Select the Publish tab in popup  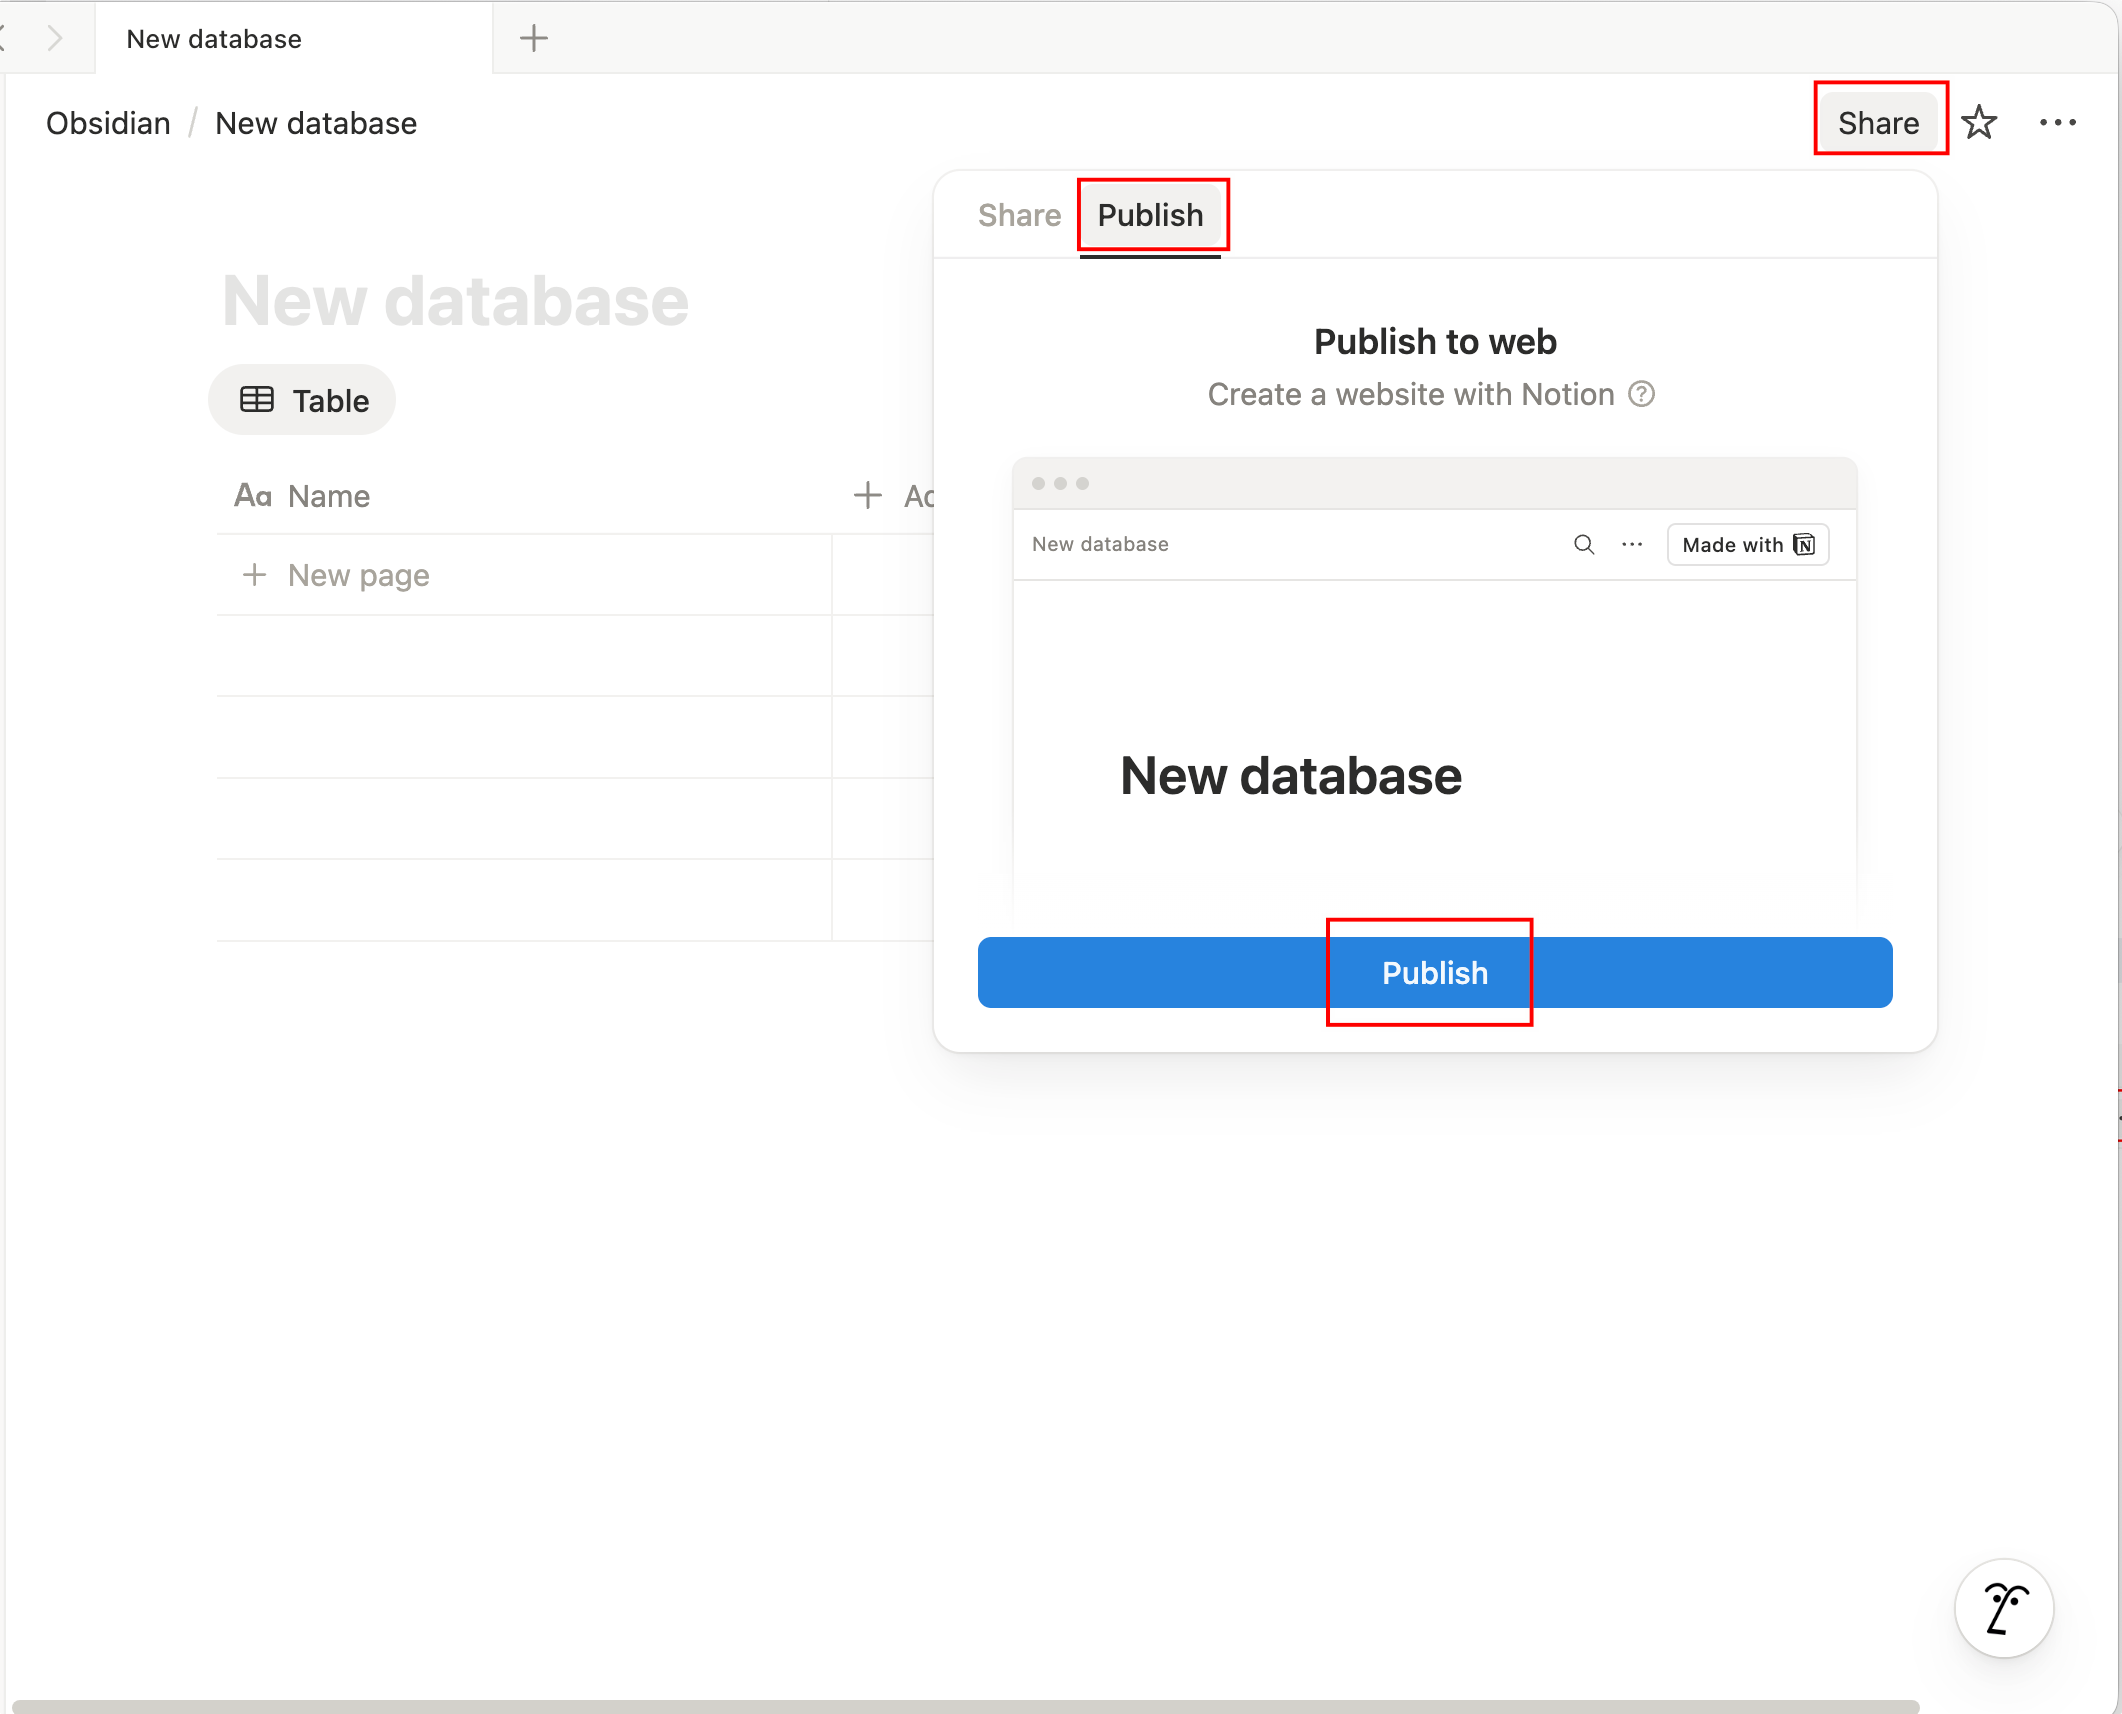(x=1150, y=215)
